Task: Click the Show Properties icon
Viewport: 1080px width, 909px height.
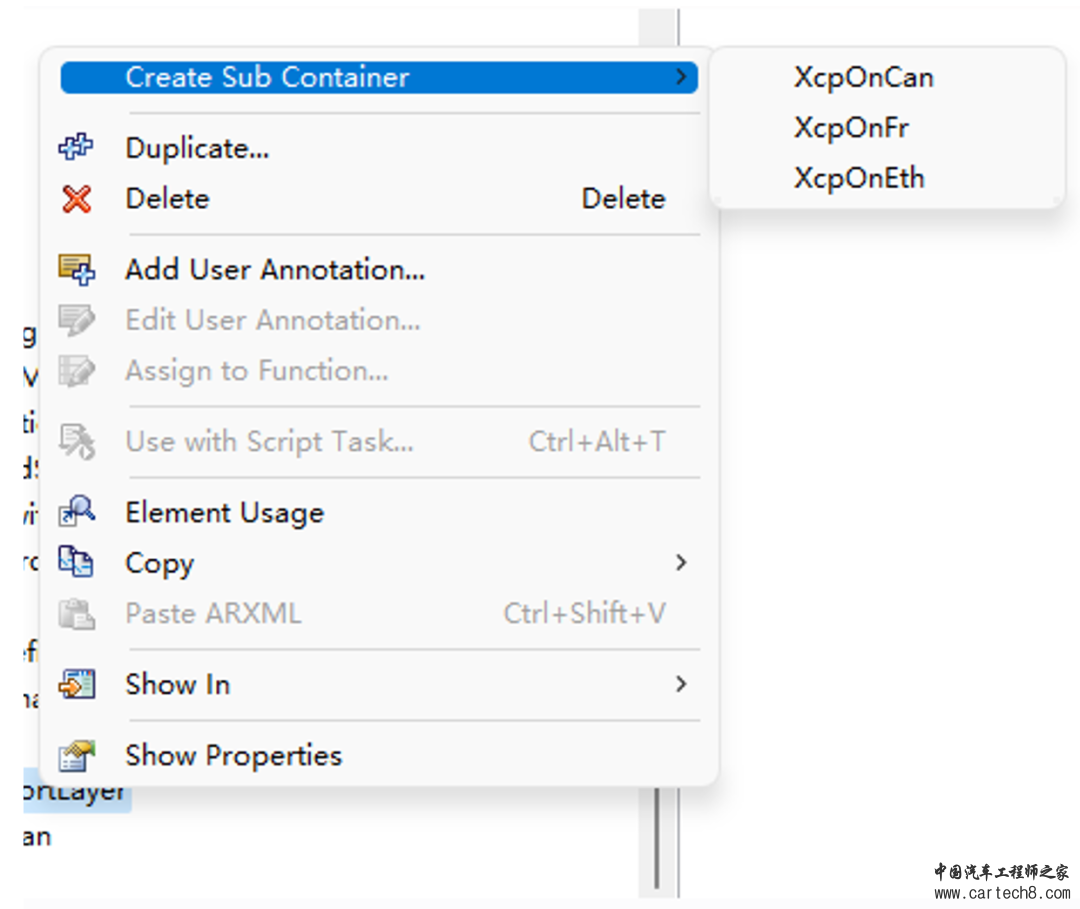Action: pyautogui.click(x=76, y=755)
